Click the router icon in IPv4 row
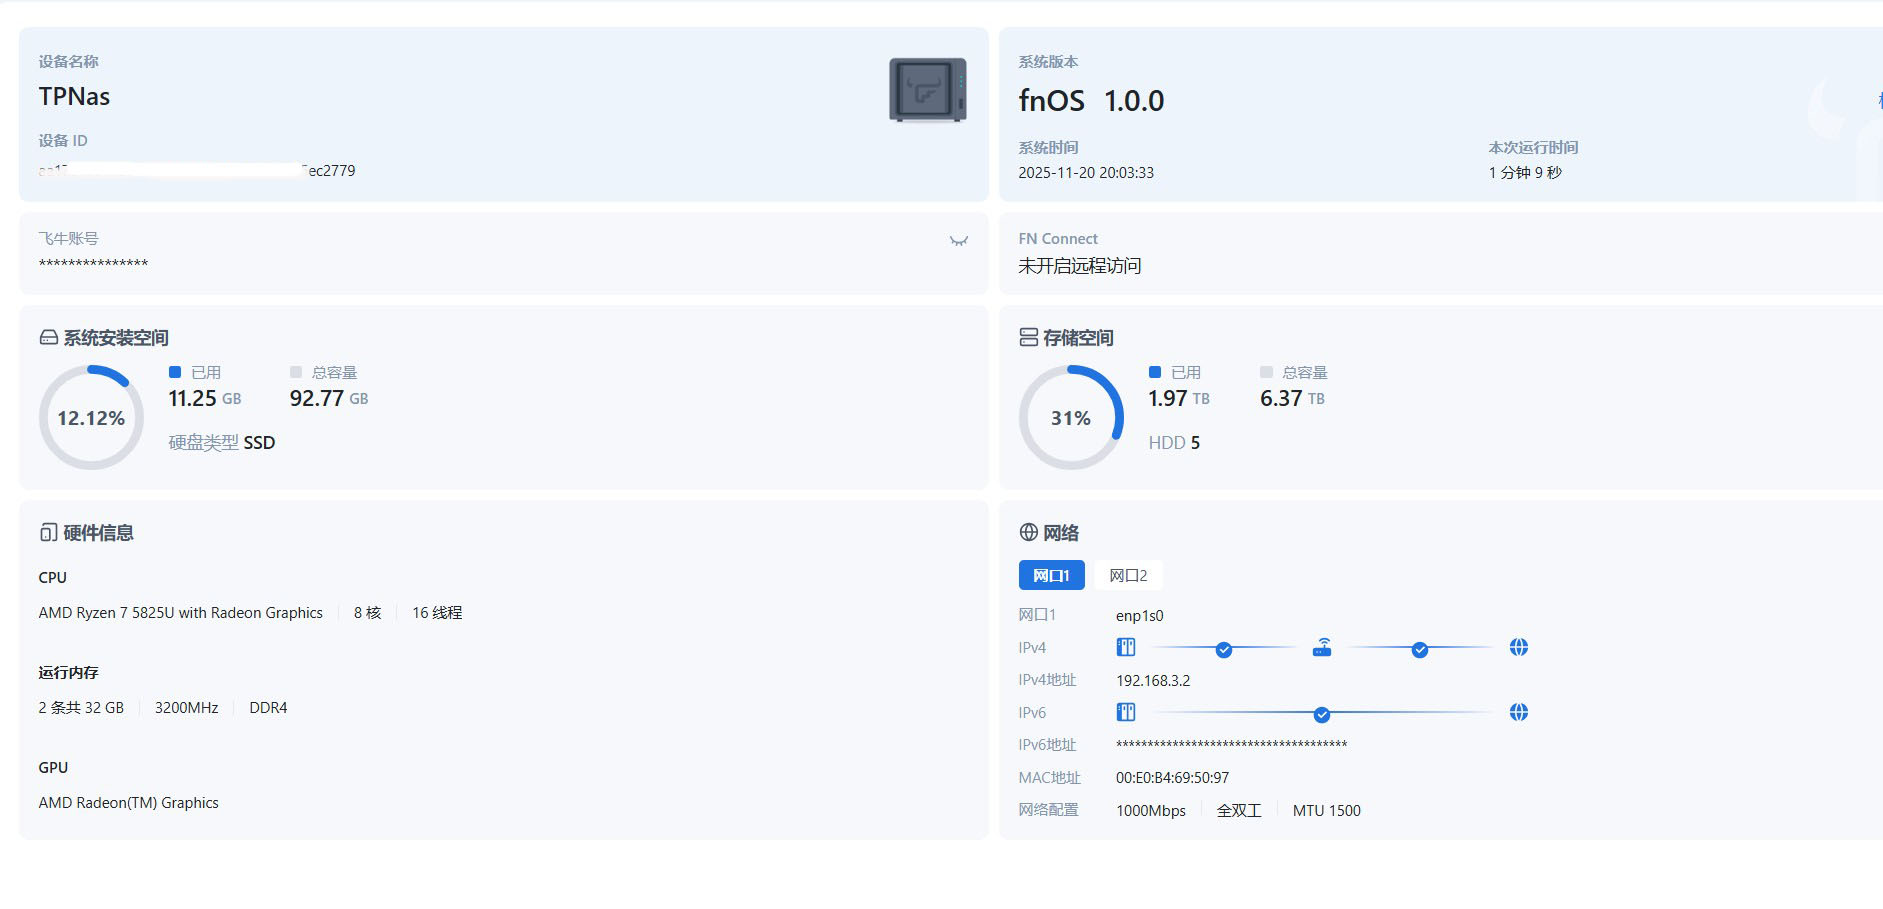 pos(1322,647)
